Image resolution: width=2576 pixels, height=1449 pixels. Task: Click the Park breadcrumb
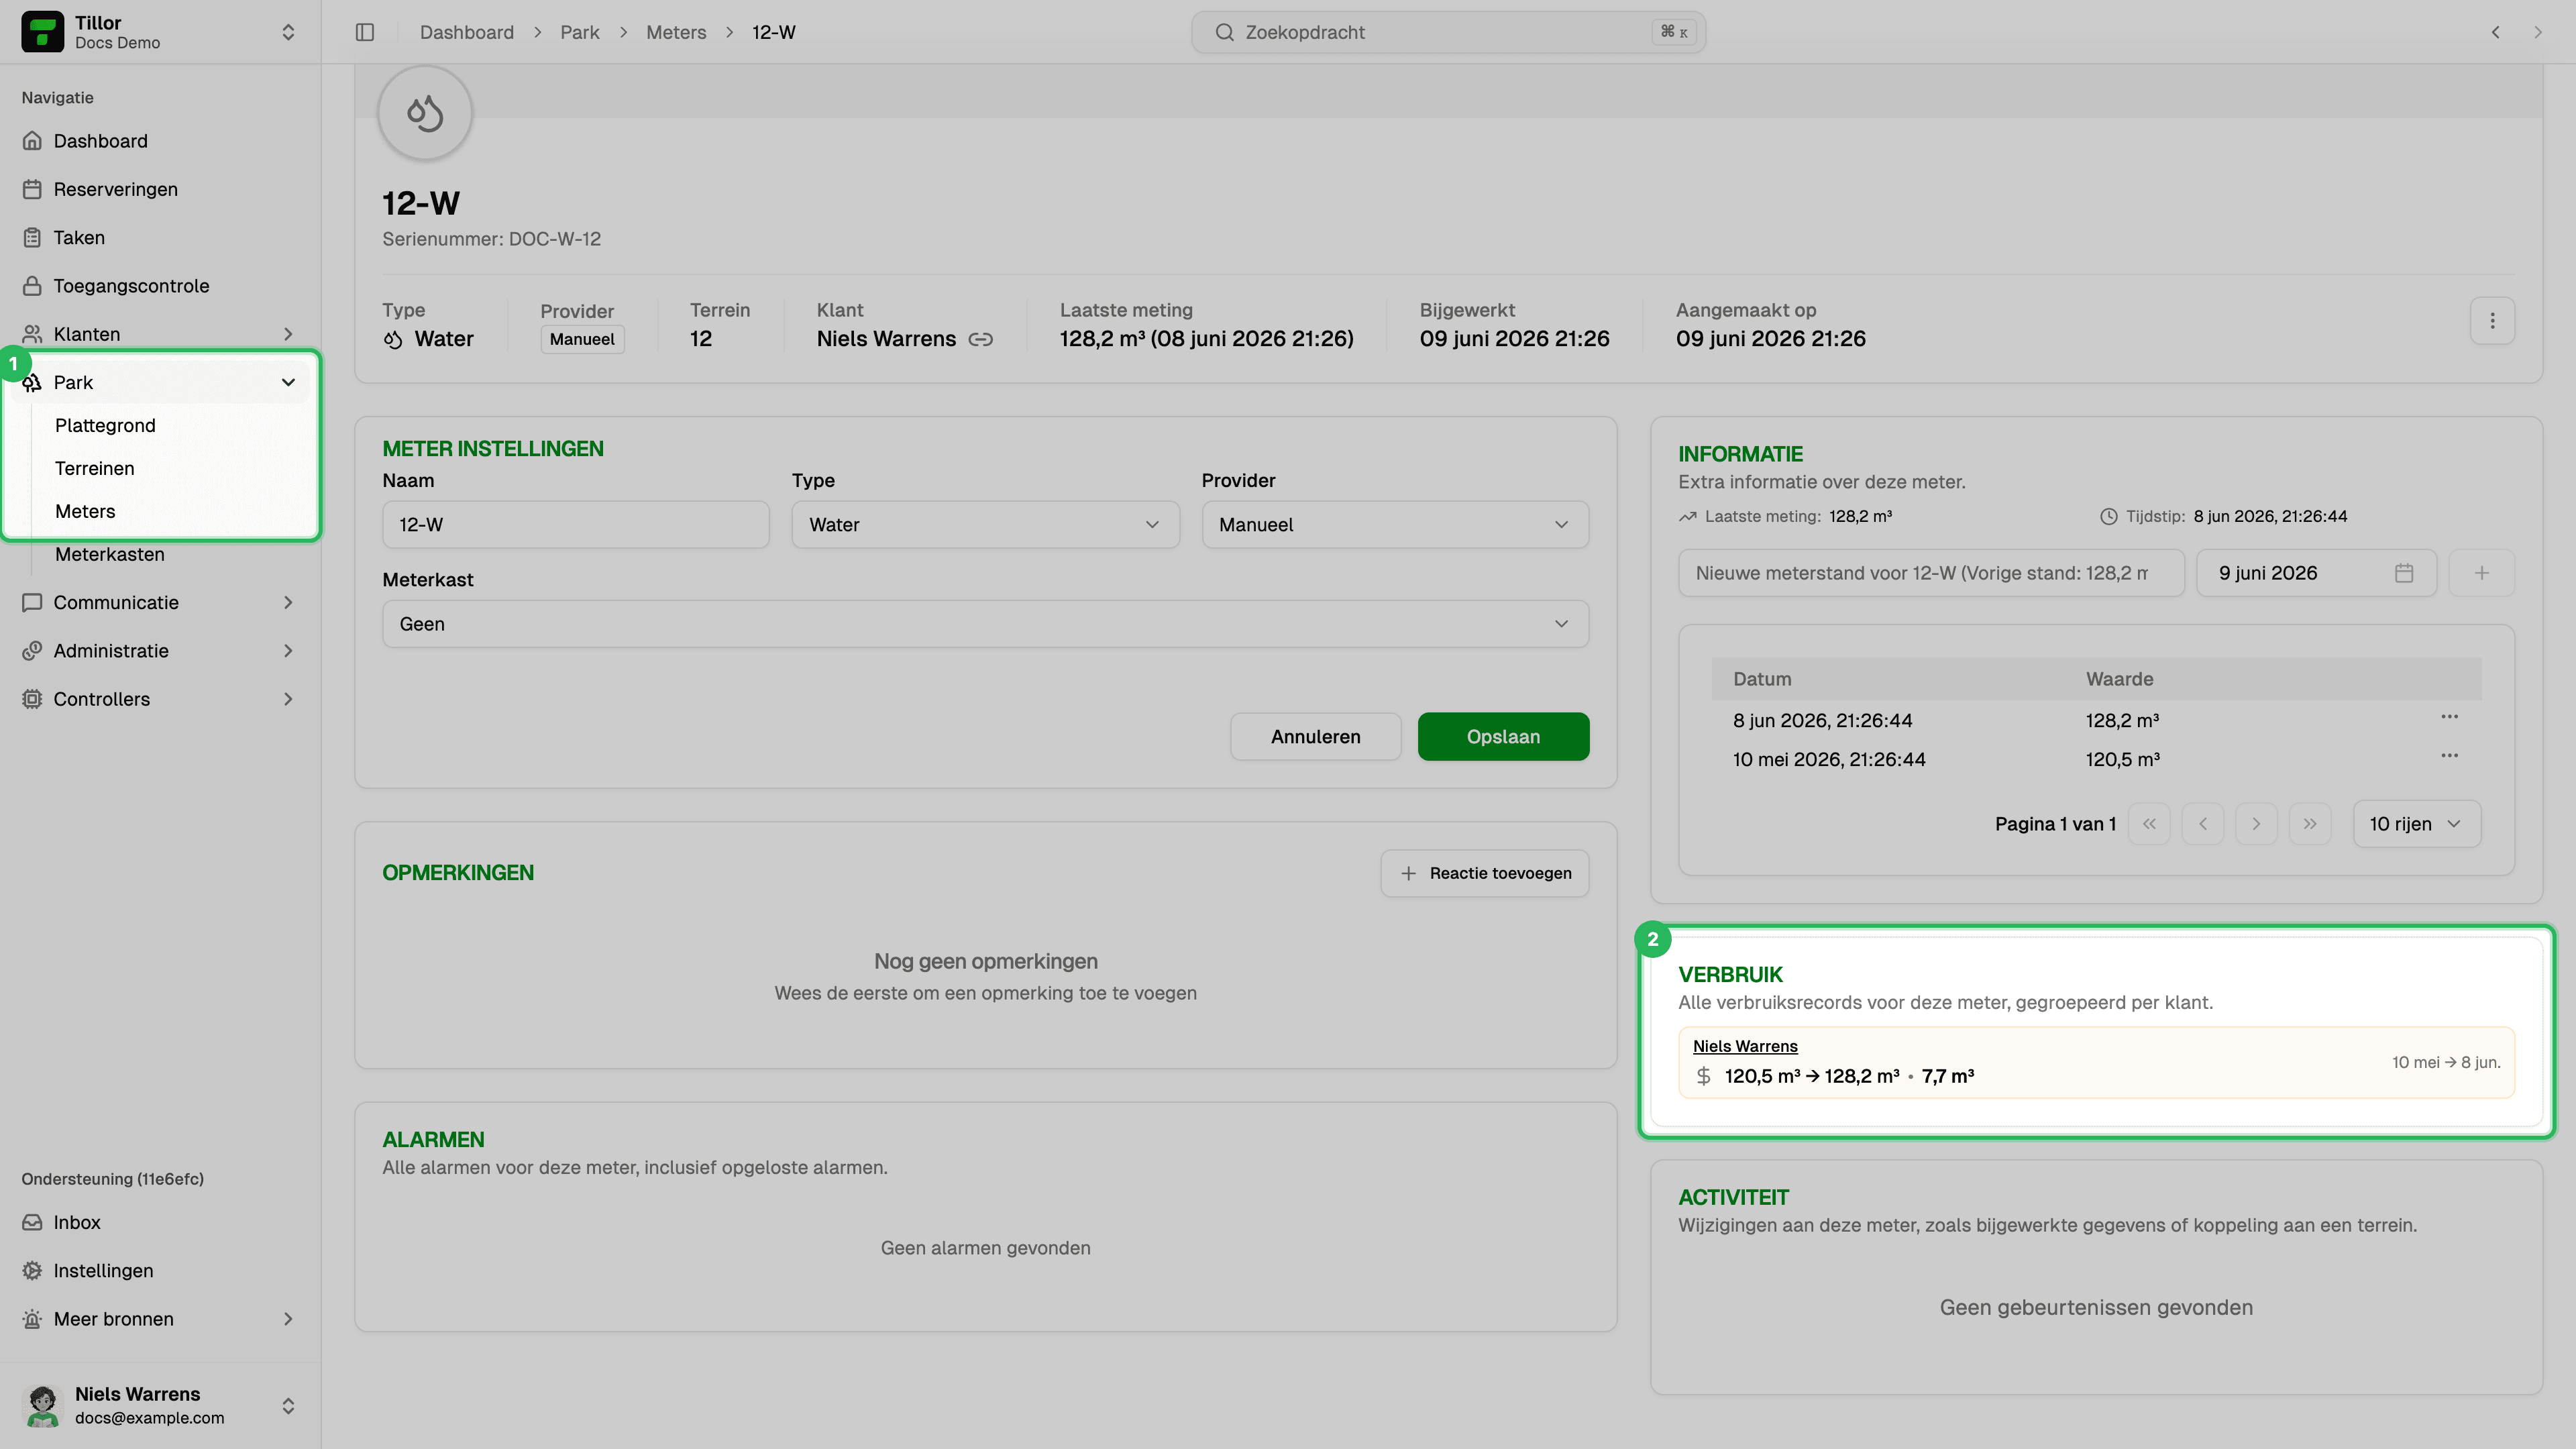tap(579, 32)
